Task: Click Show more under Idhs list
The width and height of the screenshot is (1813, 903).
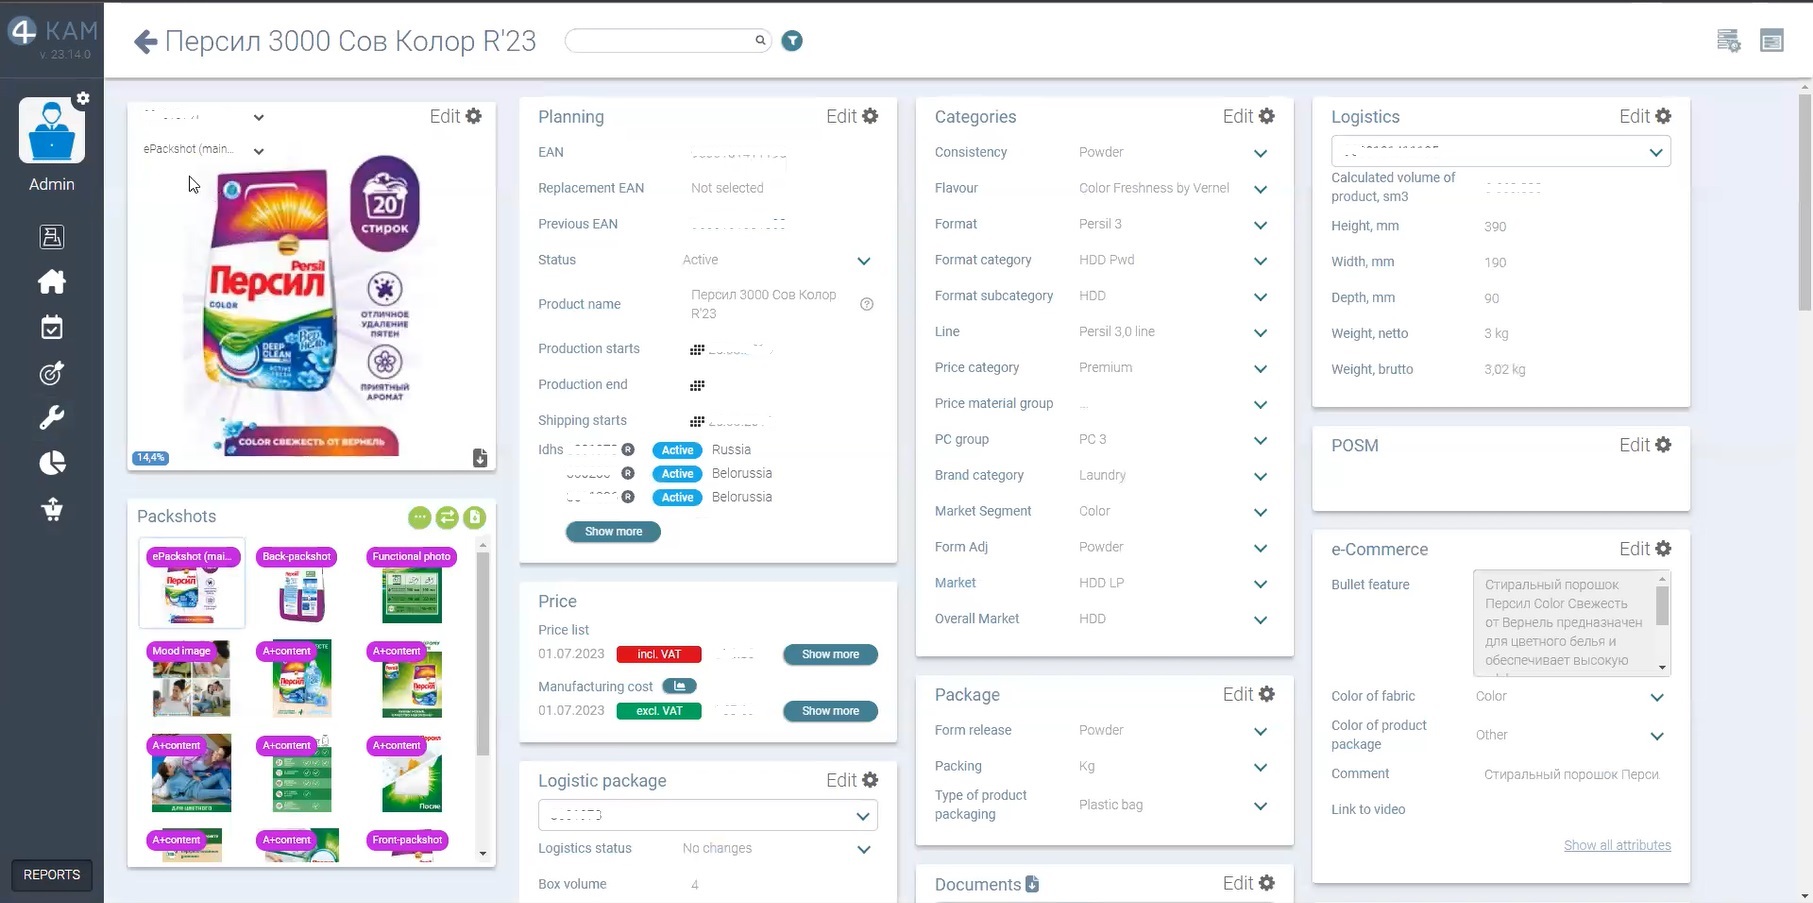Action: (613, 531)
